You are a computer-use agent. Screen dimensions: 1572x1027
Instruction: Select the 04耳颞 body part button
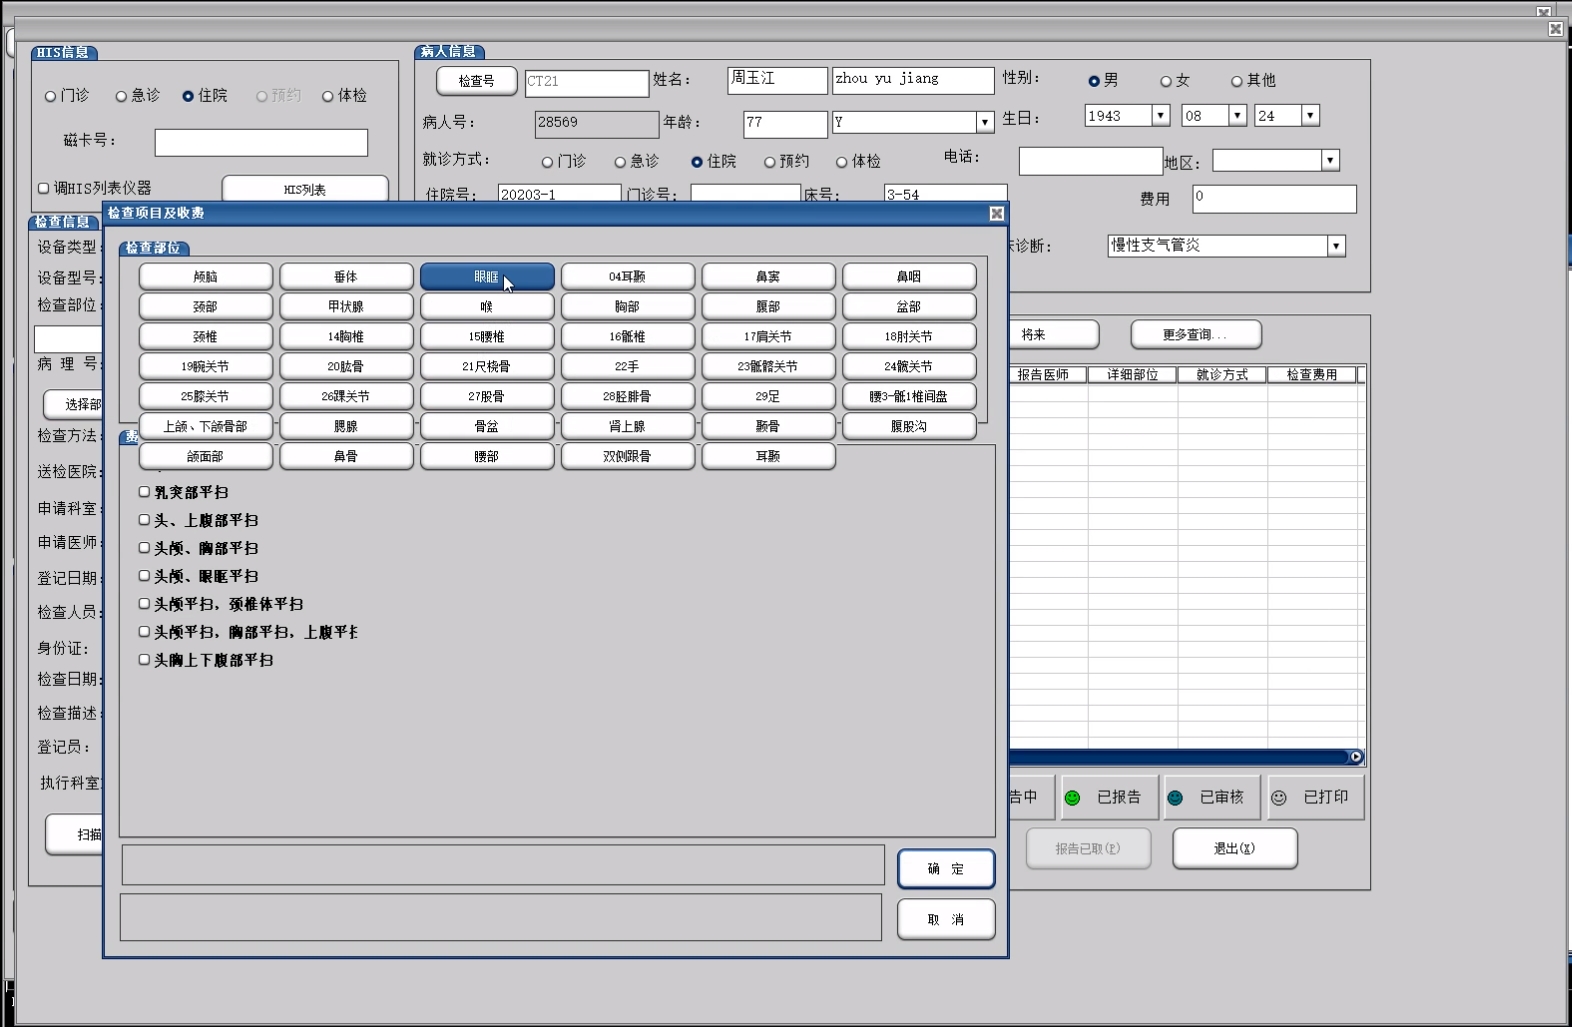point(627,277)
